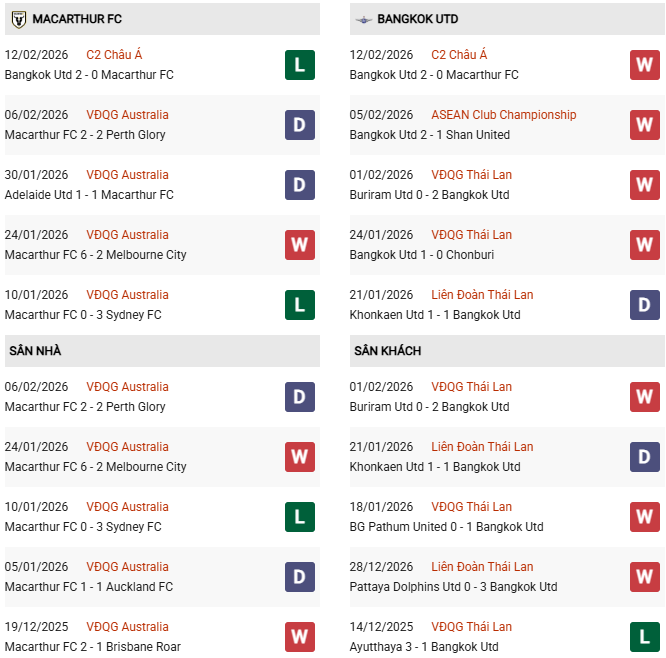This screenshot has width=666, height=658.
Task: Select the MACARTHUR FC section header
Action: point(78,19)
